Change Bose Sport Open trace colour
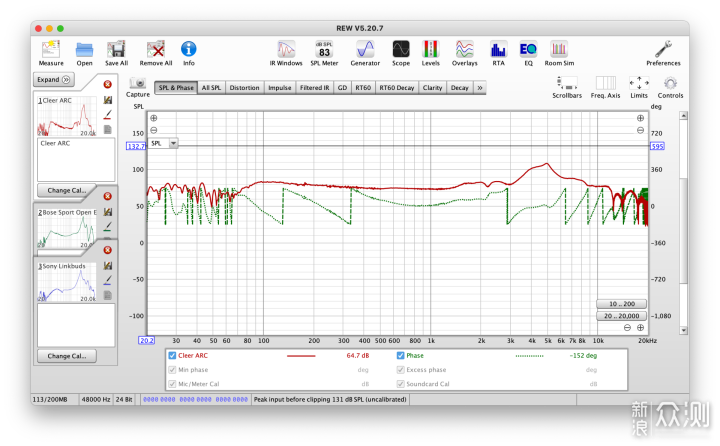Image resolution: width=720 pixels, height=446 pixels. 107,226
